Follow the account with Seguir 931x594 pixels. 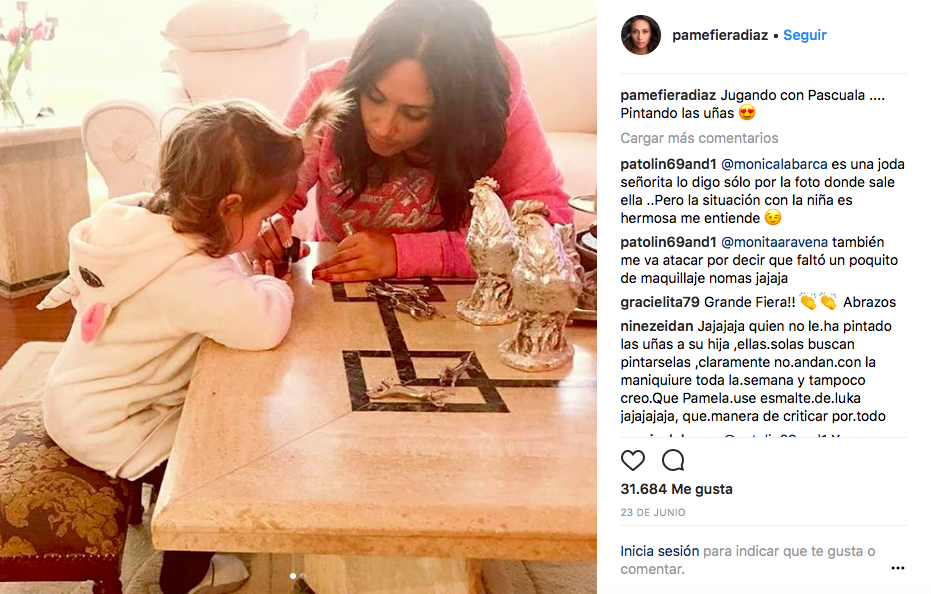tap(805, 35)
